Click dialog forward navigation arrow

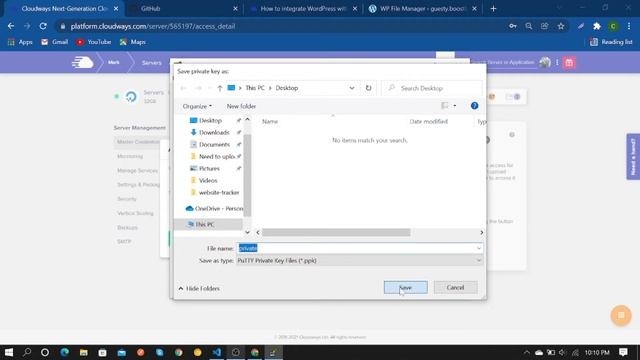(198, 88)
